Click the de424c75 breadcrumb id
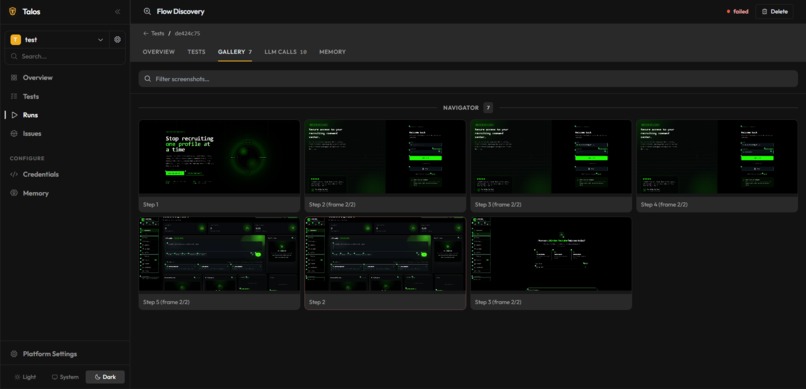The width and height of the screenshot is (806, 389). [187, 33]
